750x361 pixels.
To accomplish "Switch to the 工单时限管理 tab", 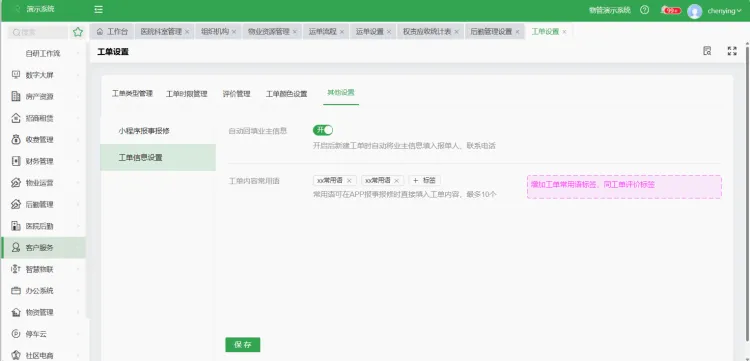I will (x=187, y=94).
